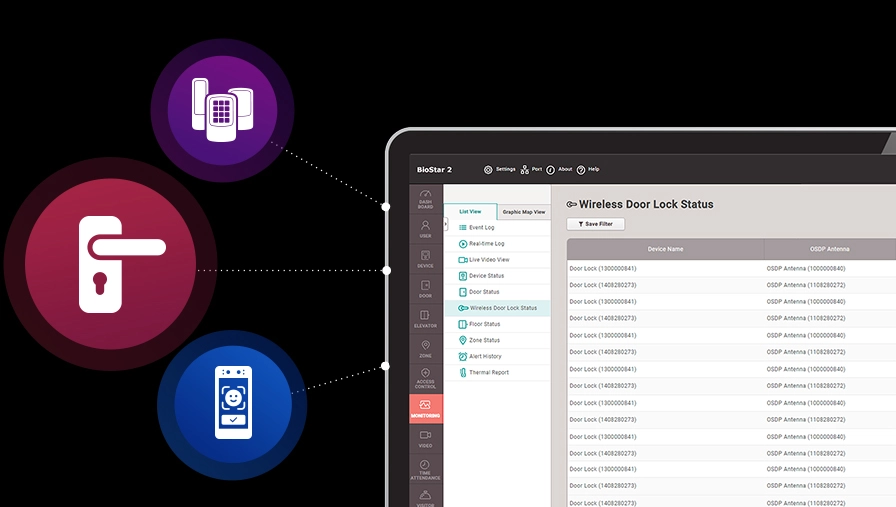Switch to the Graphic Map View tab
The width and height of the screenshot is (896, 507).
(524, 212)
